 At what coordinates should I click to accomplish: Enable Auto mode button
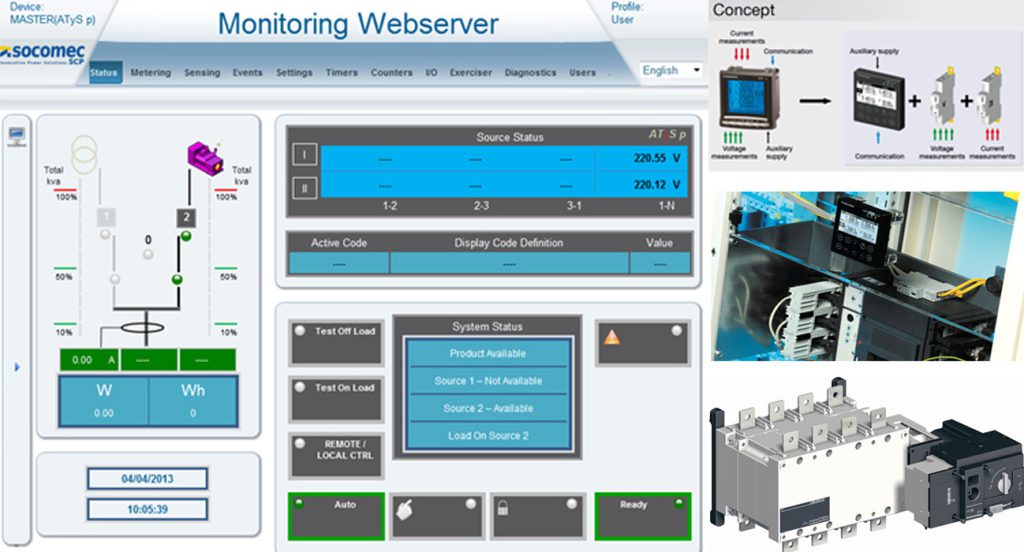pos(336,516)
